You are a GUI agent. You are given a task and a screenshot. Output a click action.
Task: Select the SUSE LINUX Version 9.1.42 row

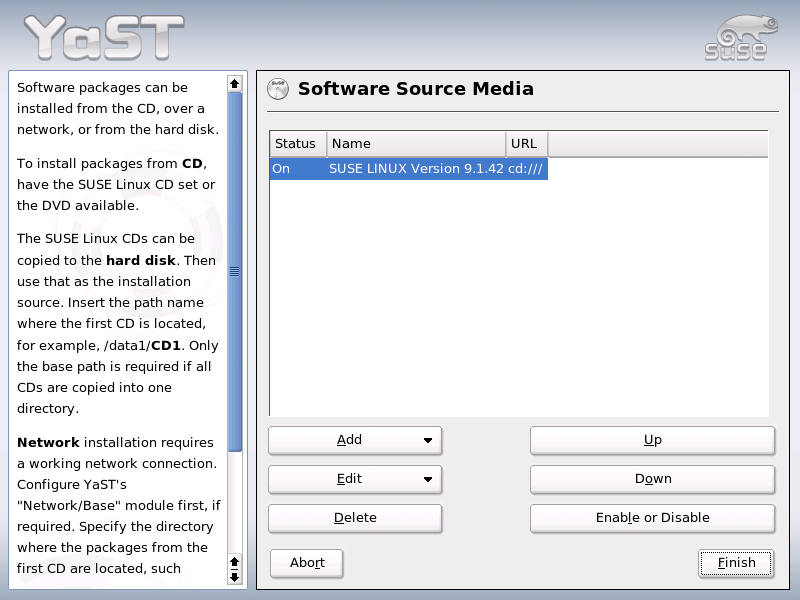(409, 169)
